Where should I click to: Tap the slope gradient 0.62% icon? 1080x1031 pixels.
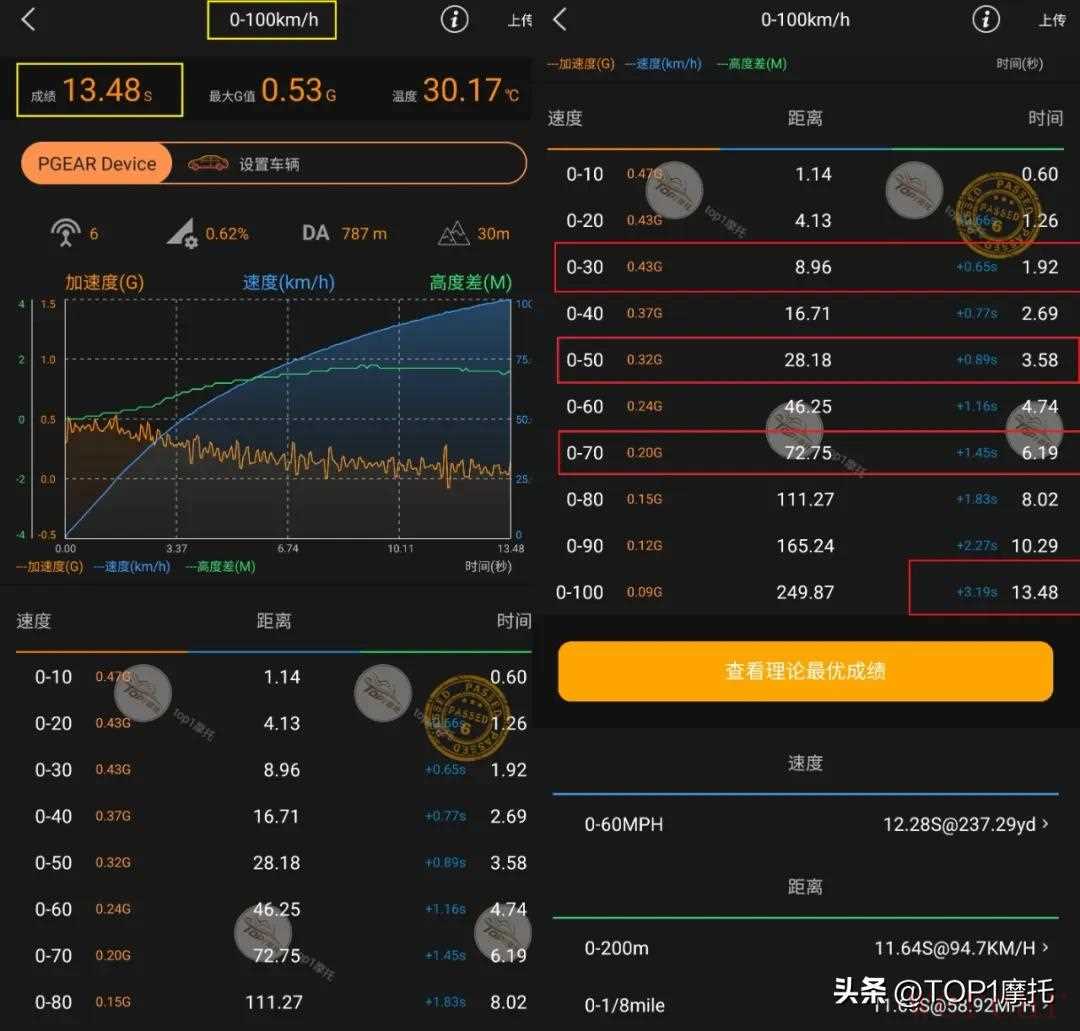[x=182, y=234]
